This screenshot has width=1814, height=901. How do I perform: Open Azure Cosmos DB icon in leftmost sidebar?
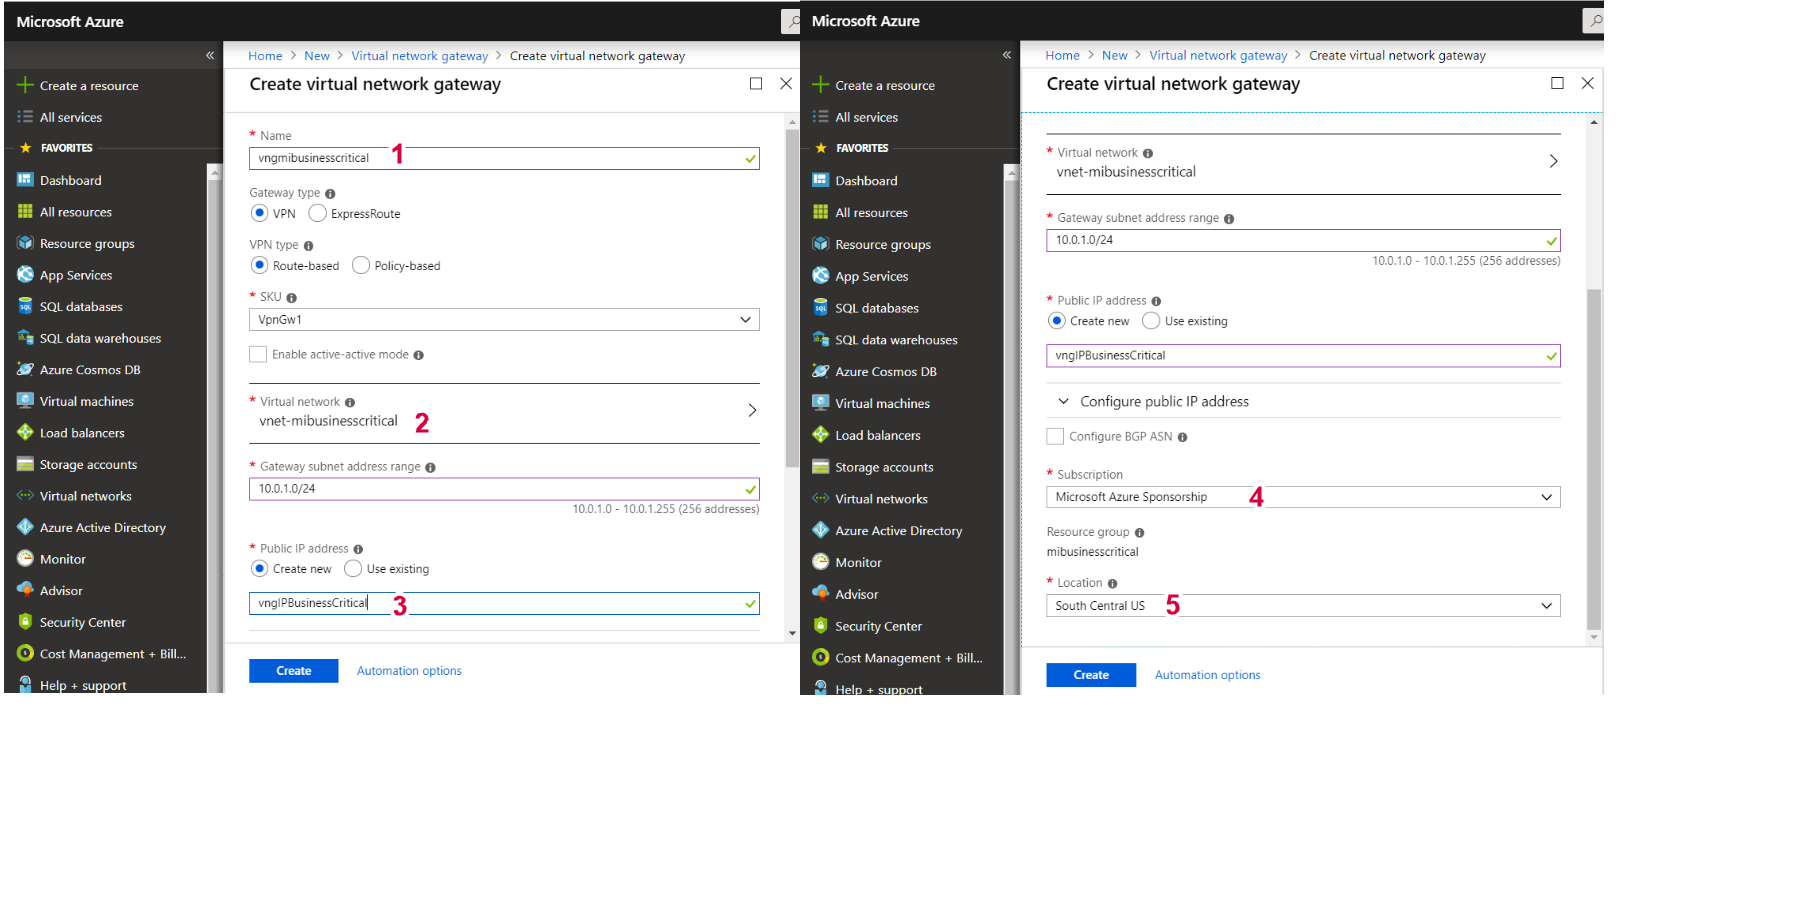coord(25,370)
